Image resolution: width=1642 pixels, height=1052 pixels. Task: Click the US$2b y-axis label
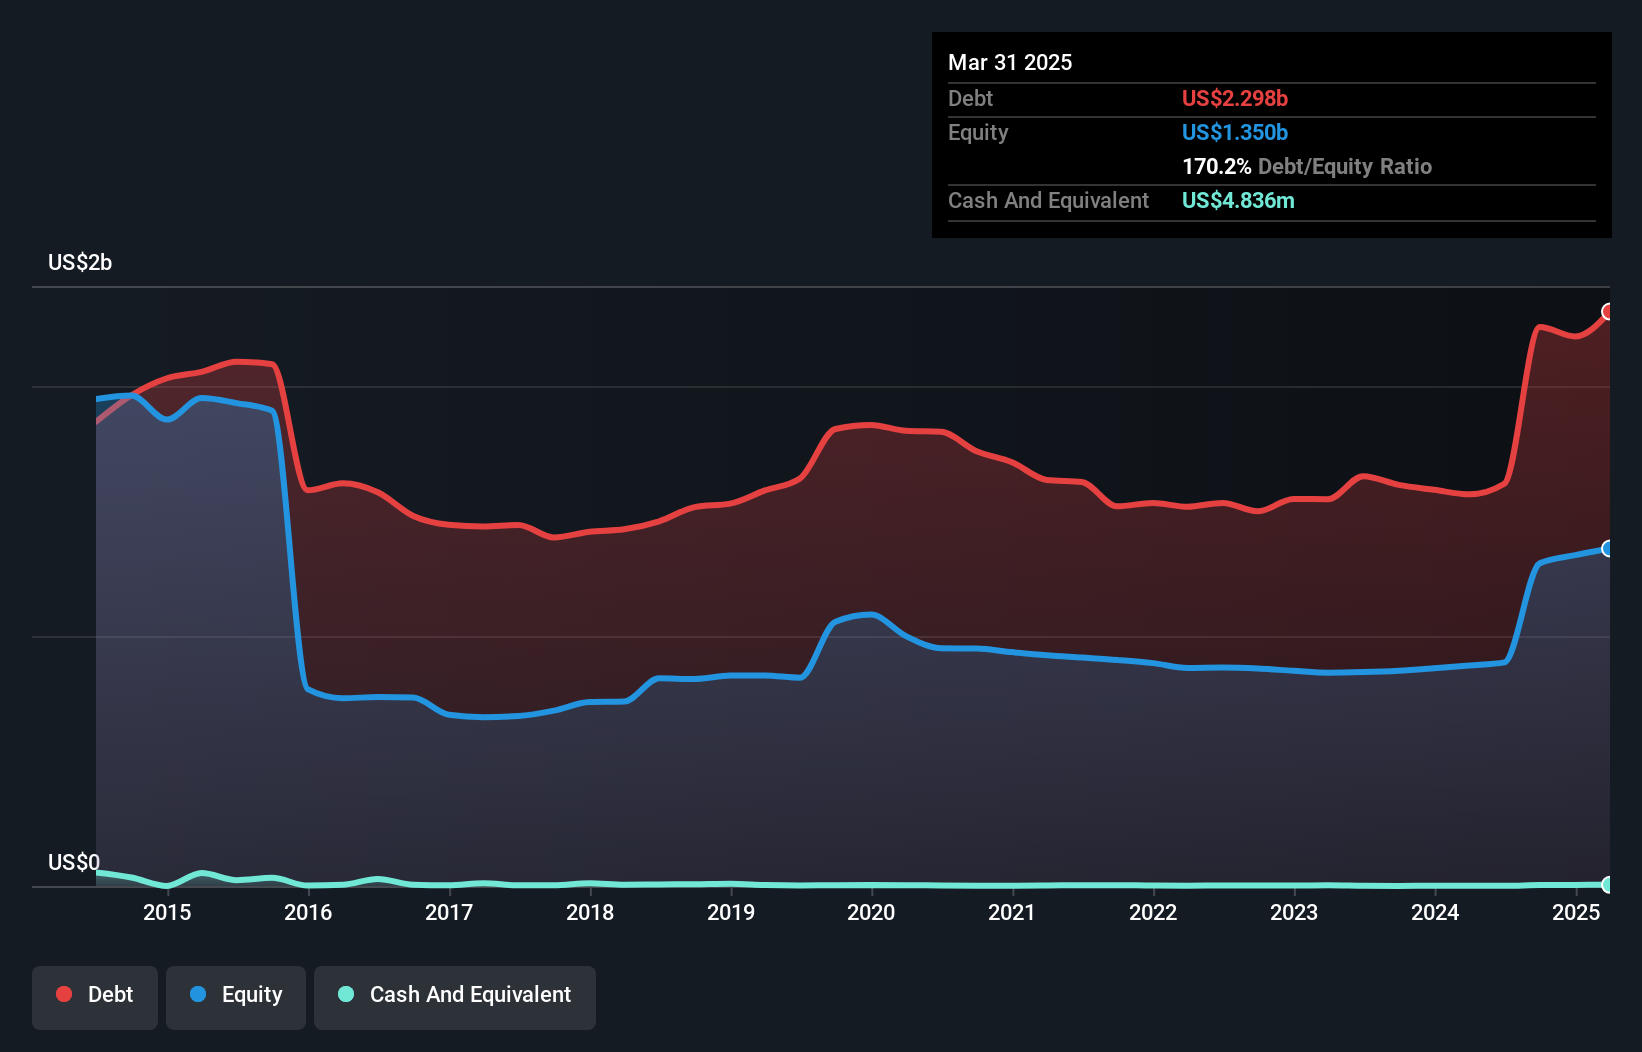click(x=80, y=263)
